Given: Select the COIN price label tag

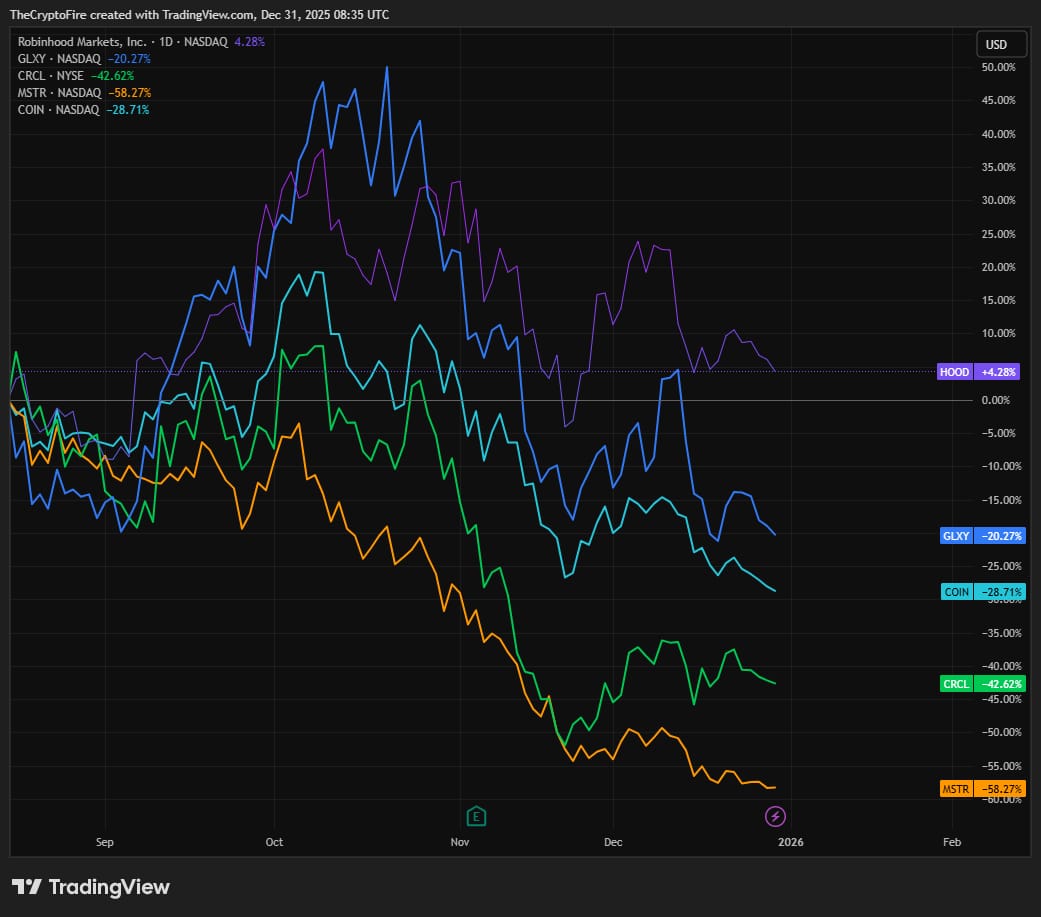Looking at the screenshot, I should point(983,592).
